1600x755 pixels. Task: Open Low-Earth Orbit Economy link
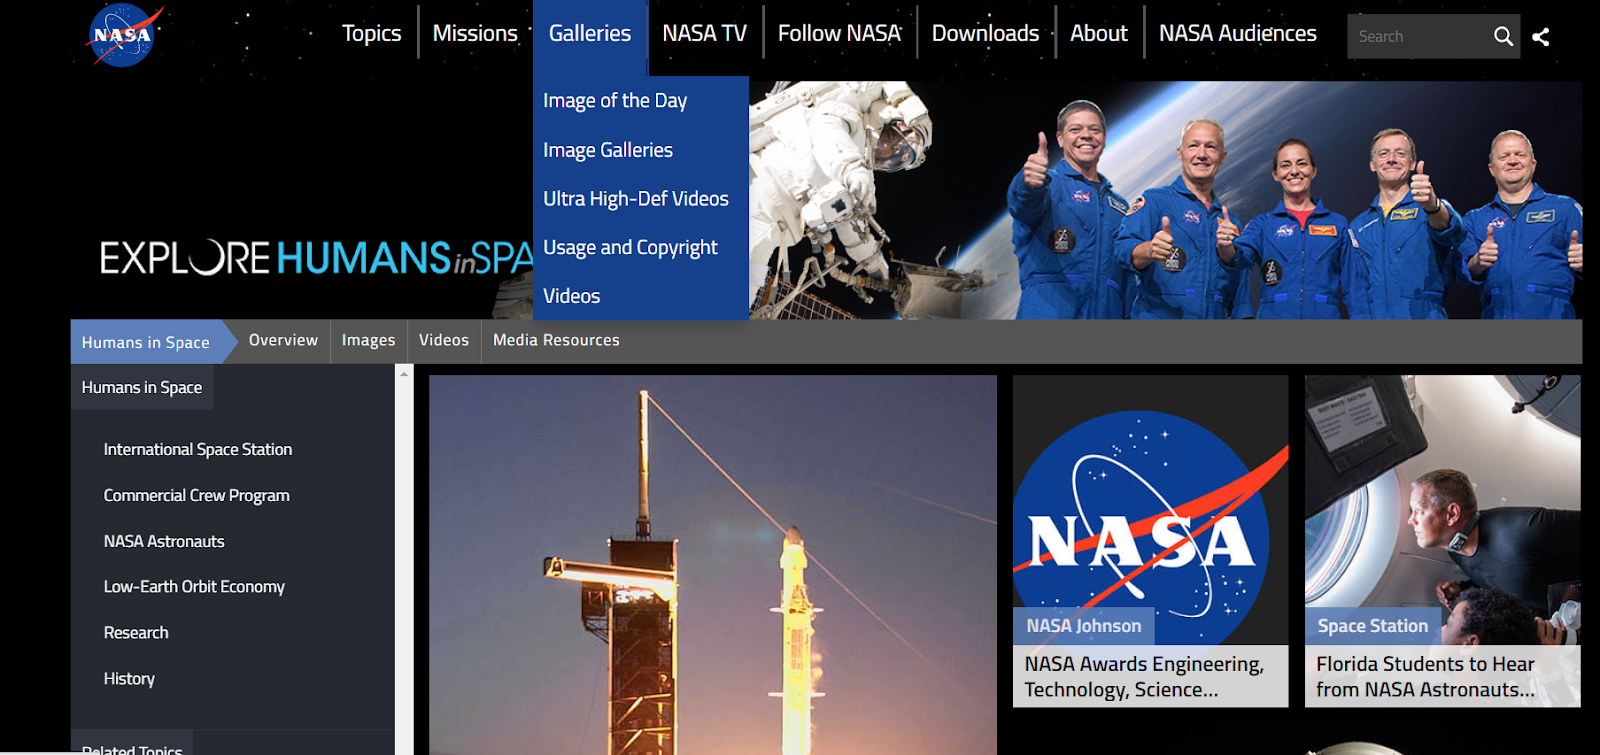pyautogui.click(x=194, y=587)
